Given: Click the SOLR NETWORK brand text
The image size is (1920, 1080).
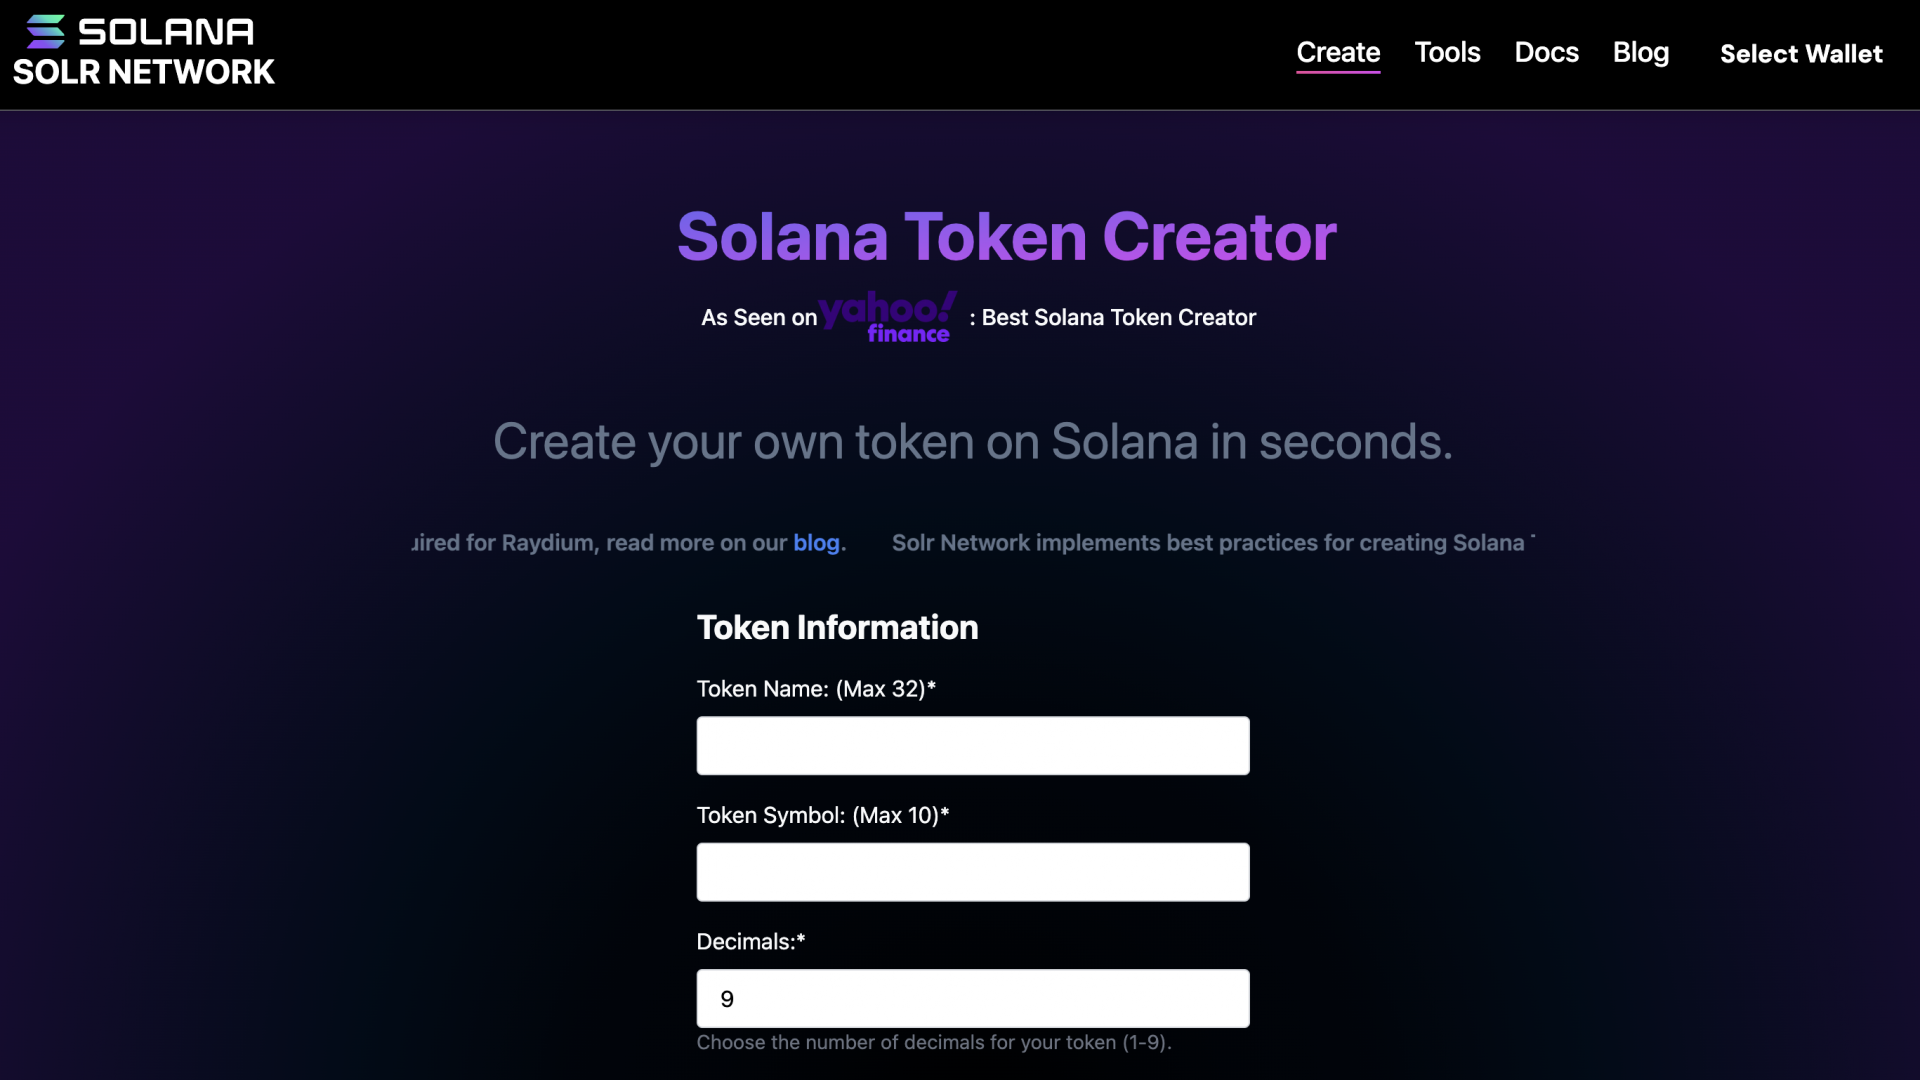Looking at the screenshot, I should click(x=143, y=72).
